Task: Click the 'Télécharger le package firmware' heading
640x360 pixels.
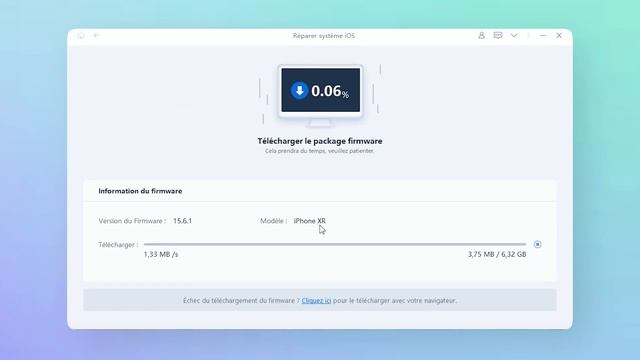Action: [x=320, y=141]
